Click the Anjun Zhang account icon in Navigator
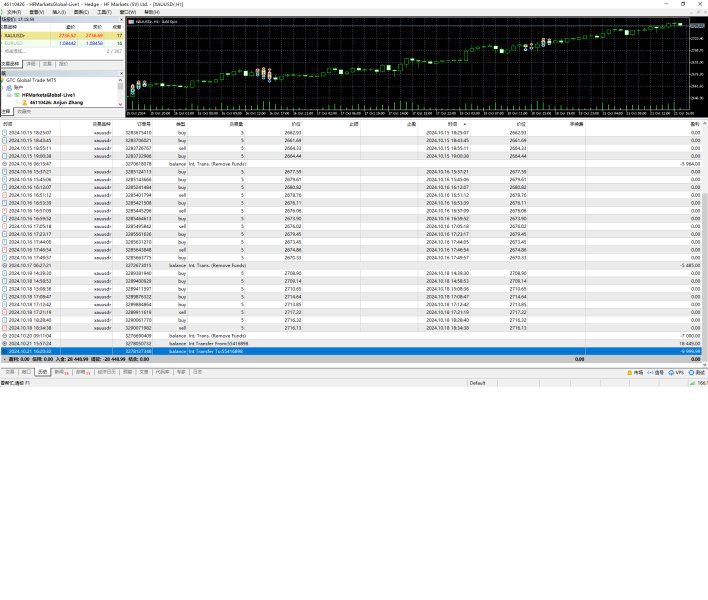 [x=22, y=102]
